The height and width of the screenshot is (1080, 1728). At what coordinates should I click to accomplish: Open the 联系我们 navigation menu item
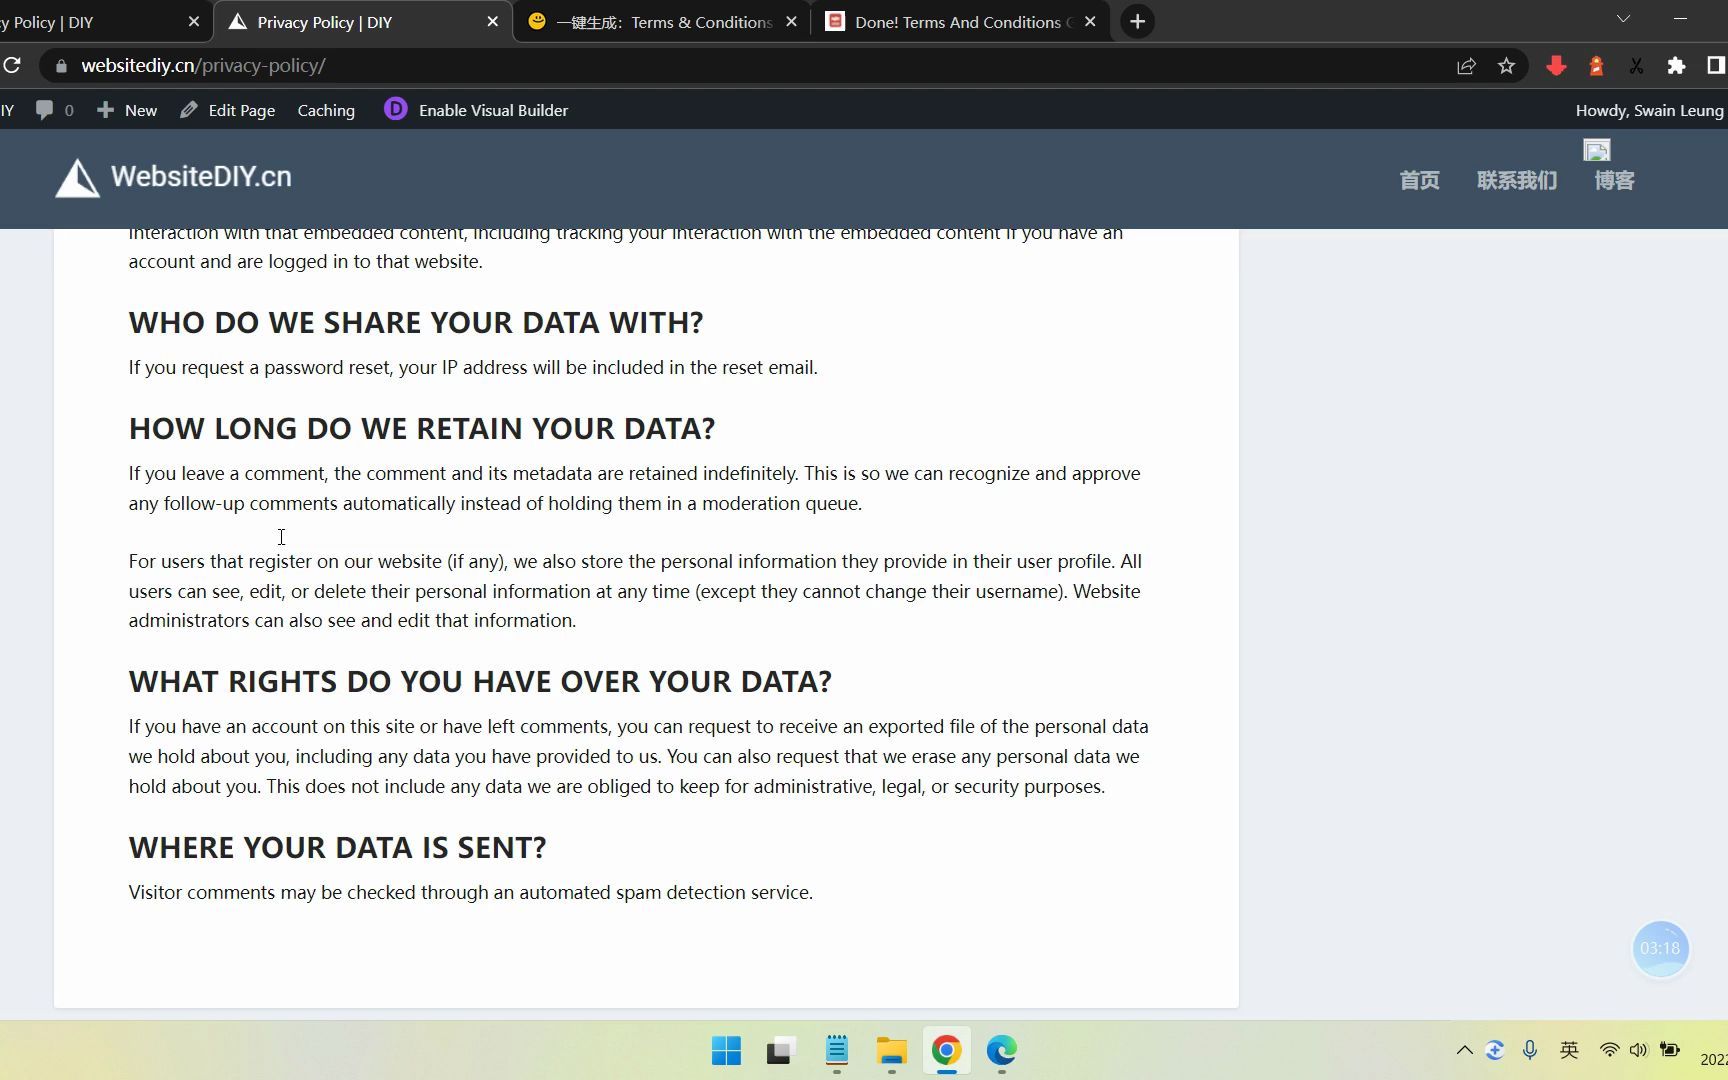point(1516,180)
